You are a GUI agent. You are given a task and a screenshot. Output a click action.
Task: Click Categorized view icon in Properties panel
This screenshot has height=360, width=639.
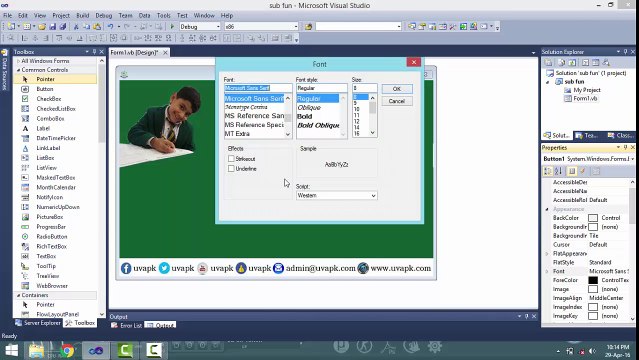coord(548,171)
